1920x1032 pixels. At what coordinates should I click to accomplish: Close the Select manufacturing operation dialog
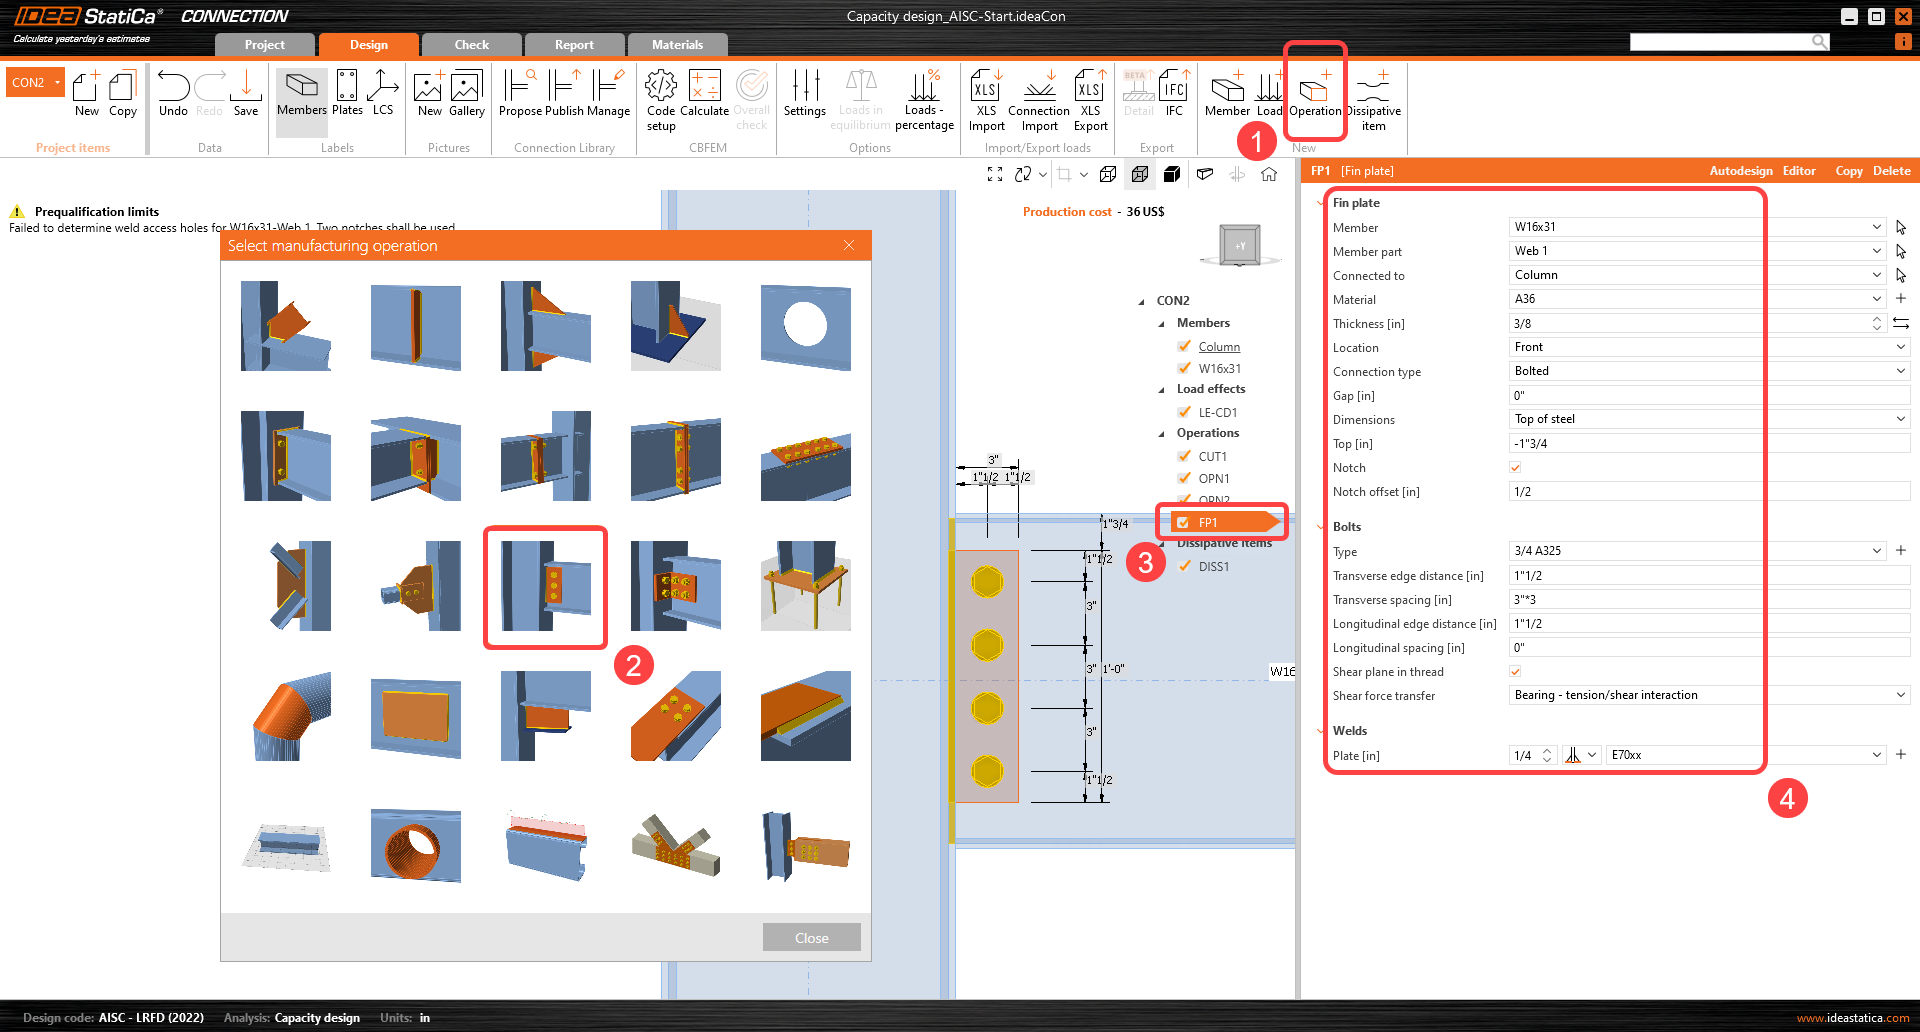tap(811, 937)
